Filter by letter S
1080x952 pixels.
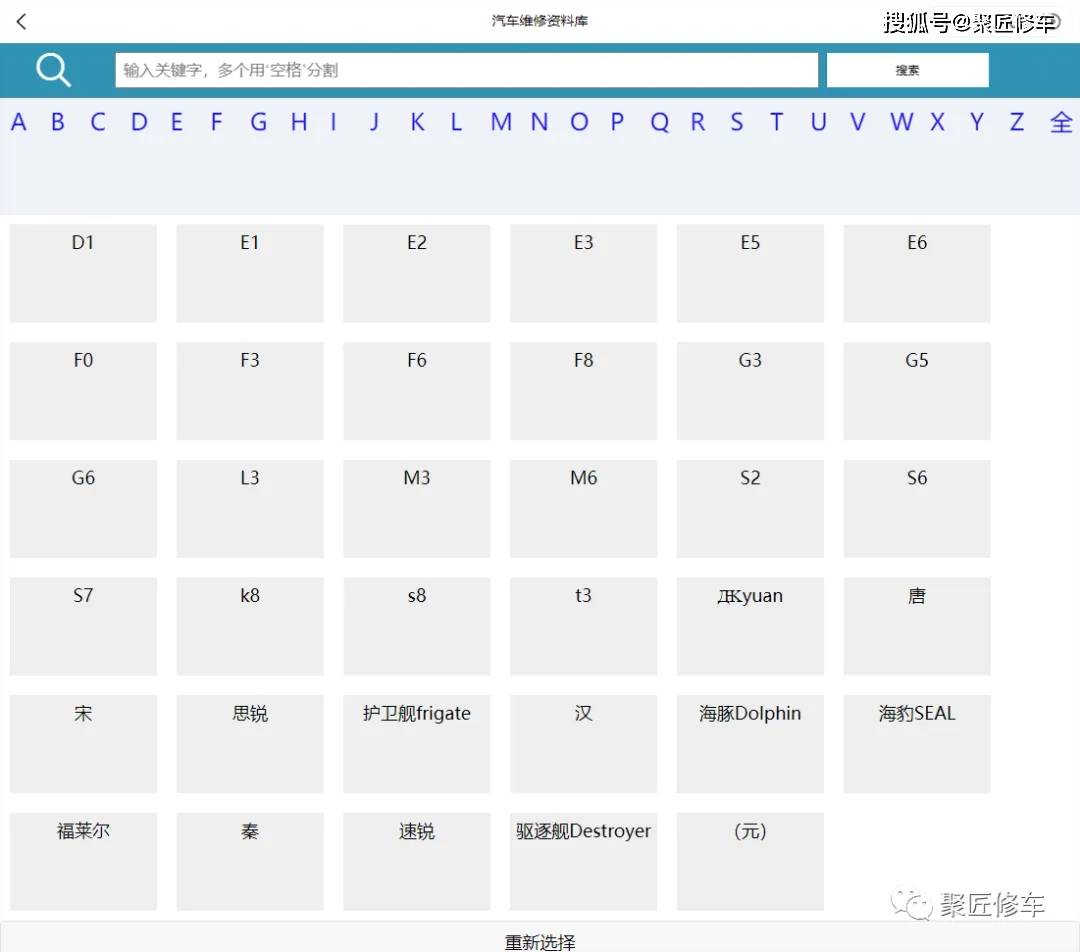click(x=736, y=122)
